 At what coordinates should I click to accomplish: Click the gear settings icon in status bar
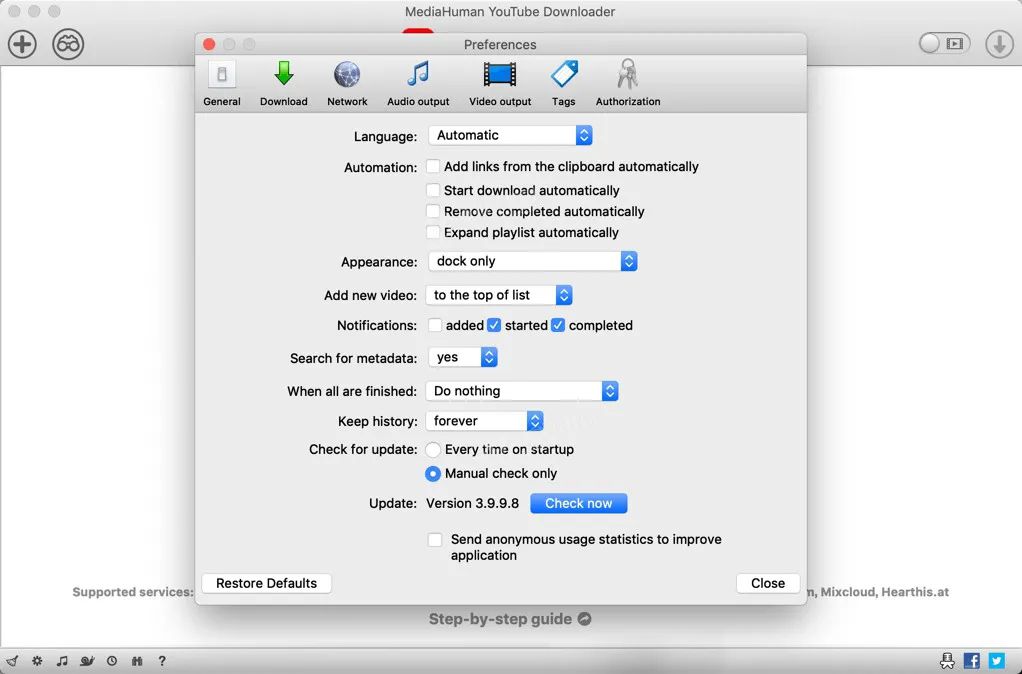[x=37, y=661]
